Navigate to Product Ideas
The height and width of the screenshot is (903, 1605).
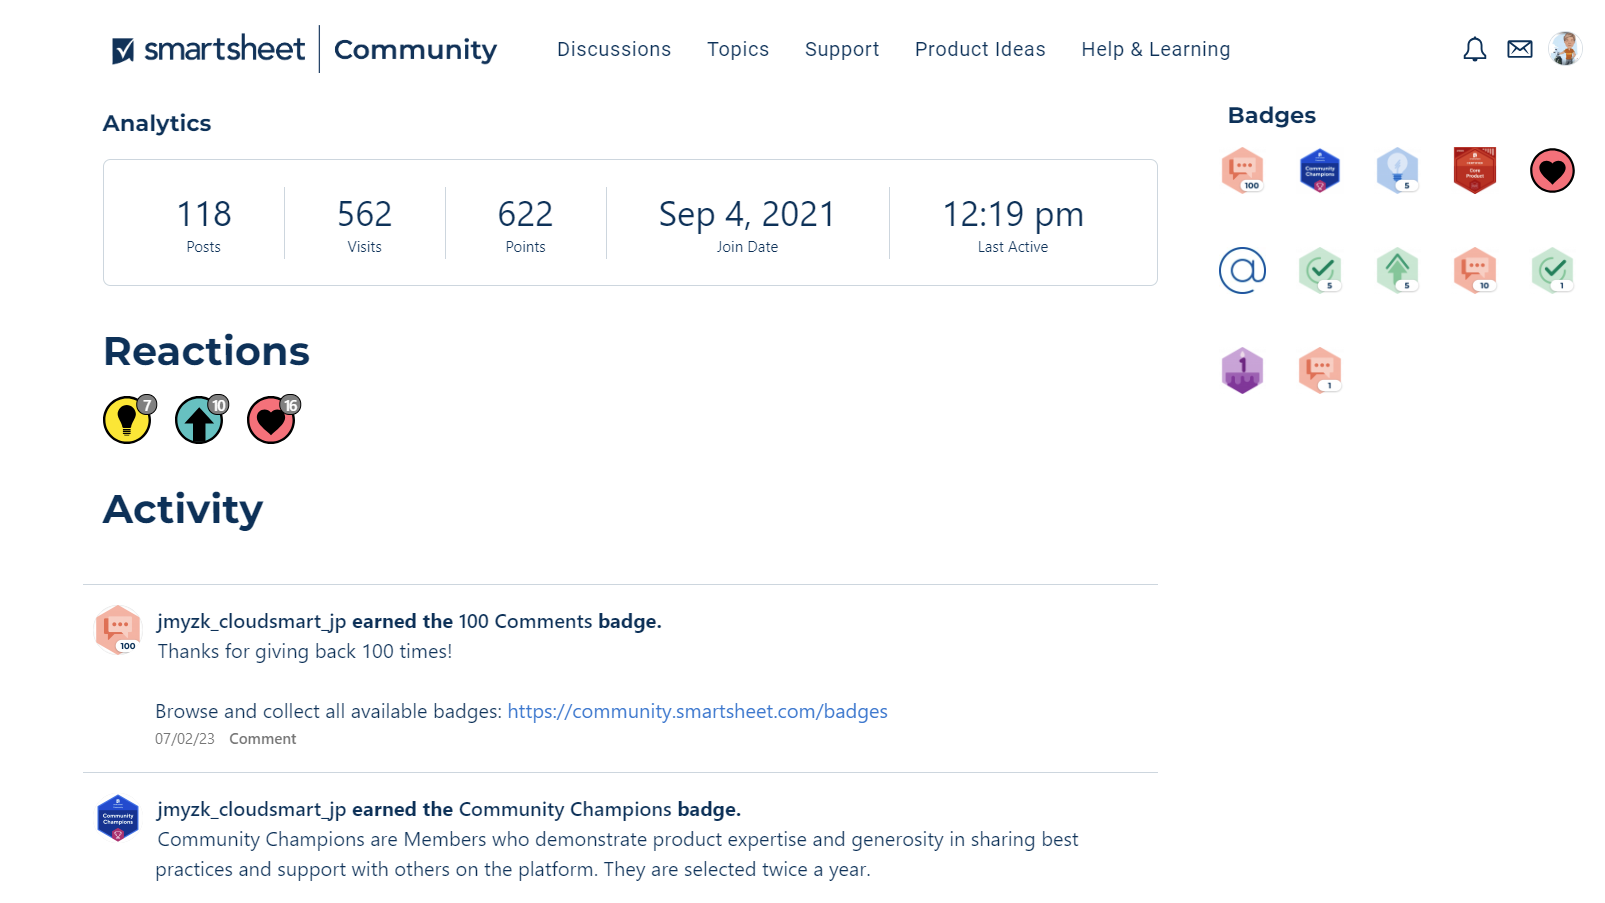(x=980, y=48)
